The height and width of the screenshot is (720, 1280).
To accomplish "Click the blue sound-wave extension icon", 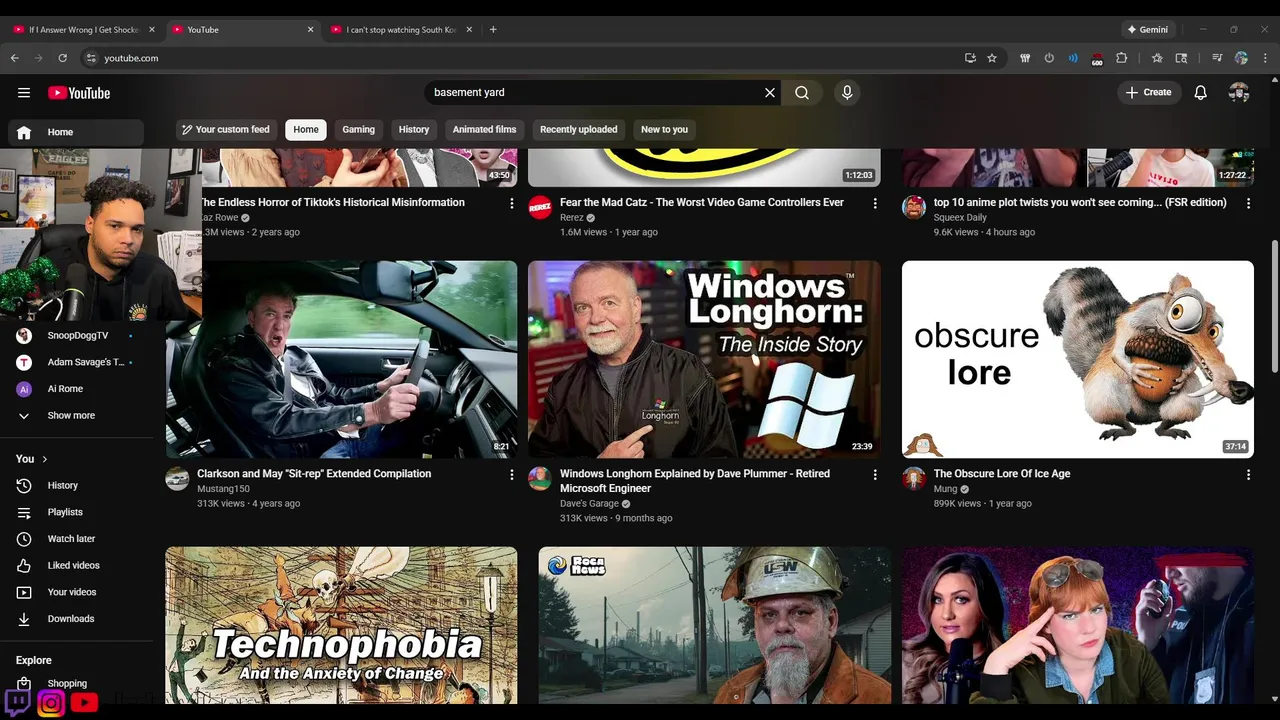I will coord(1073,58).
